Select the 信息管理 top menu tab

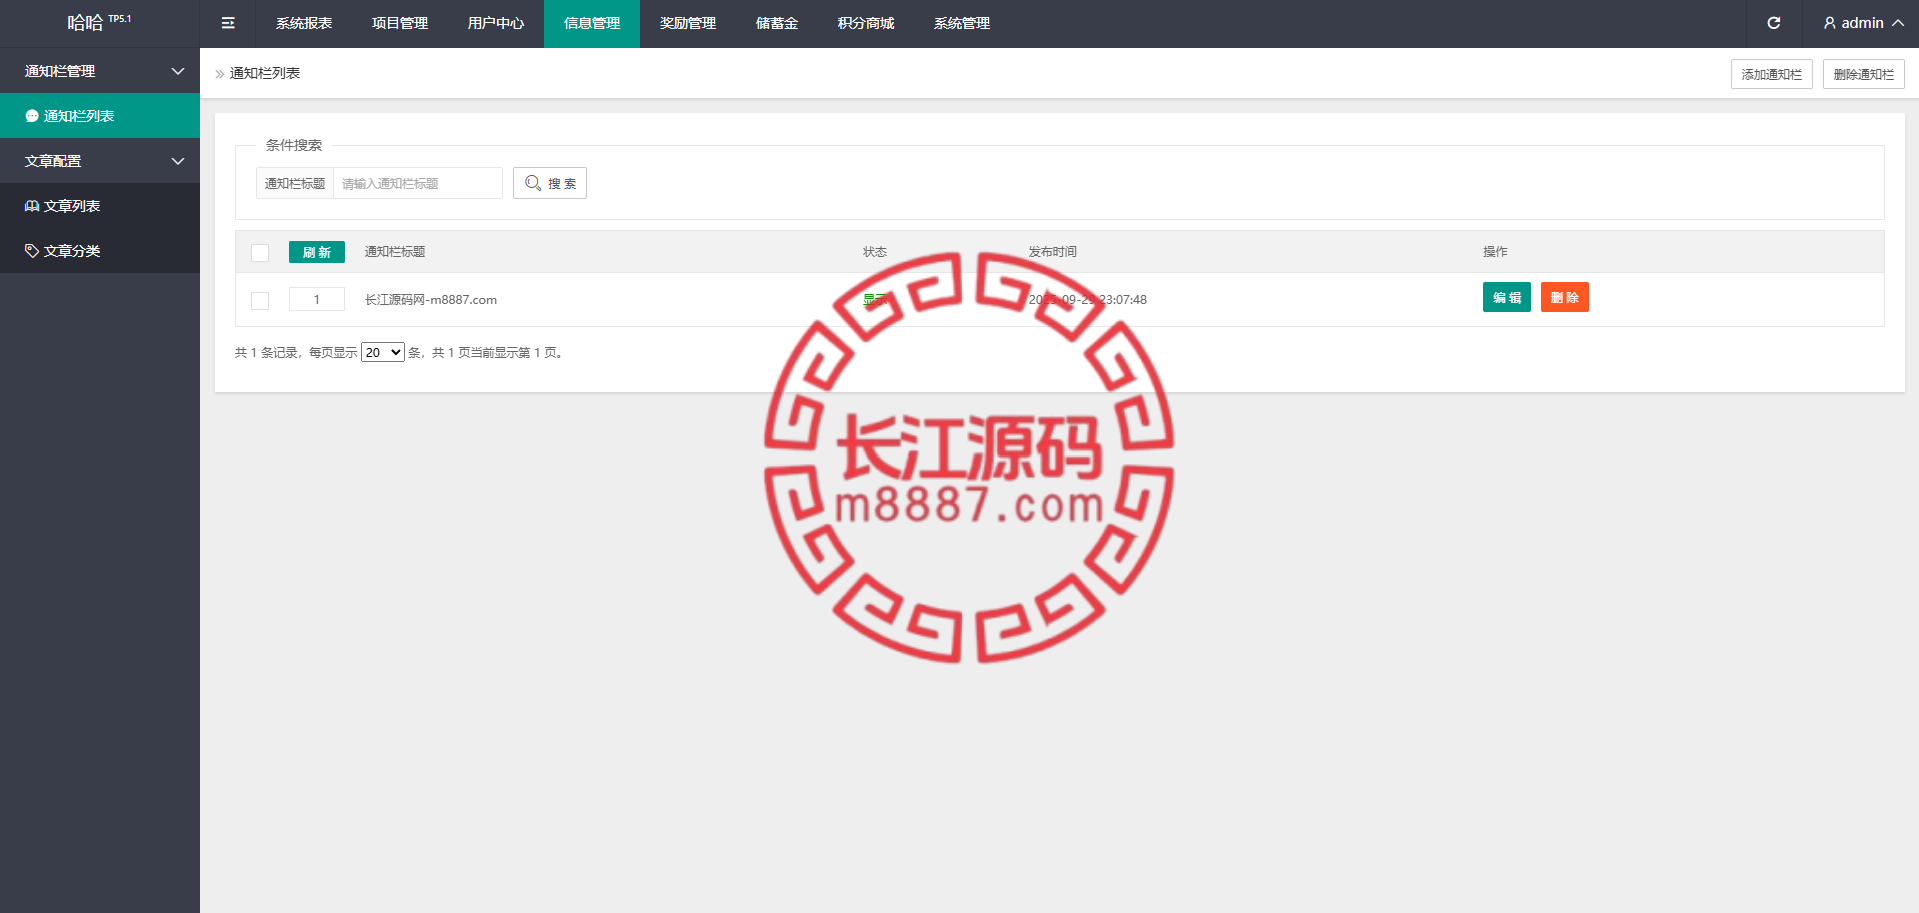[592, 23]
